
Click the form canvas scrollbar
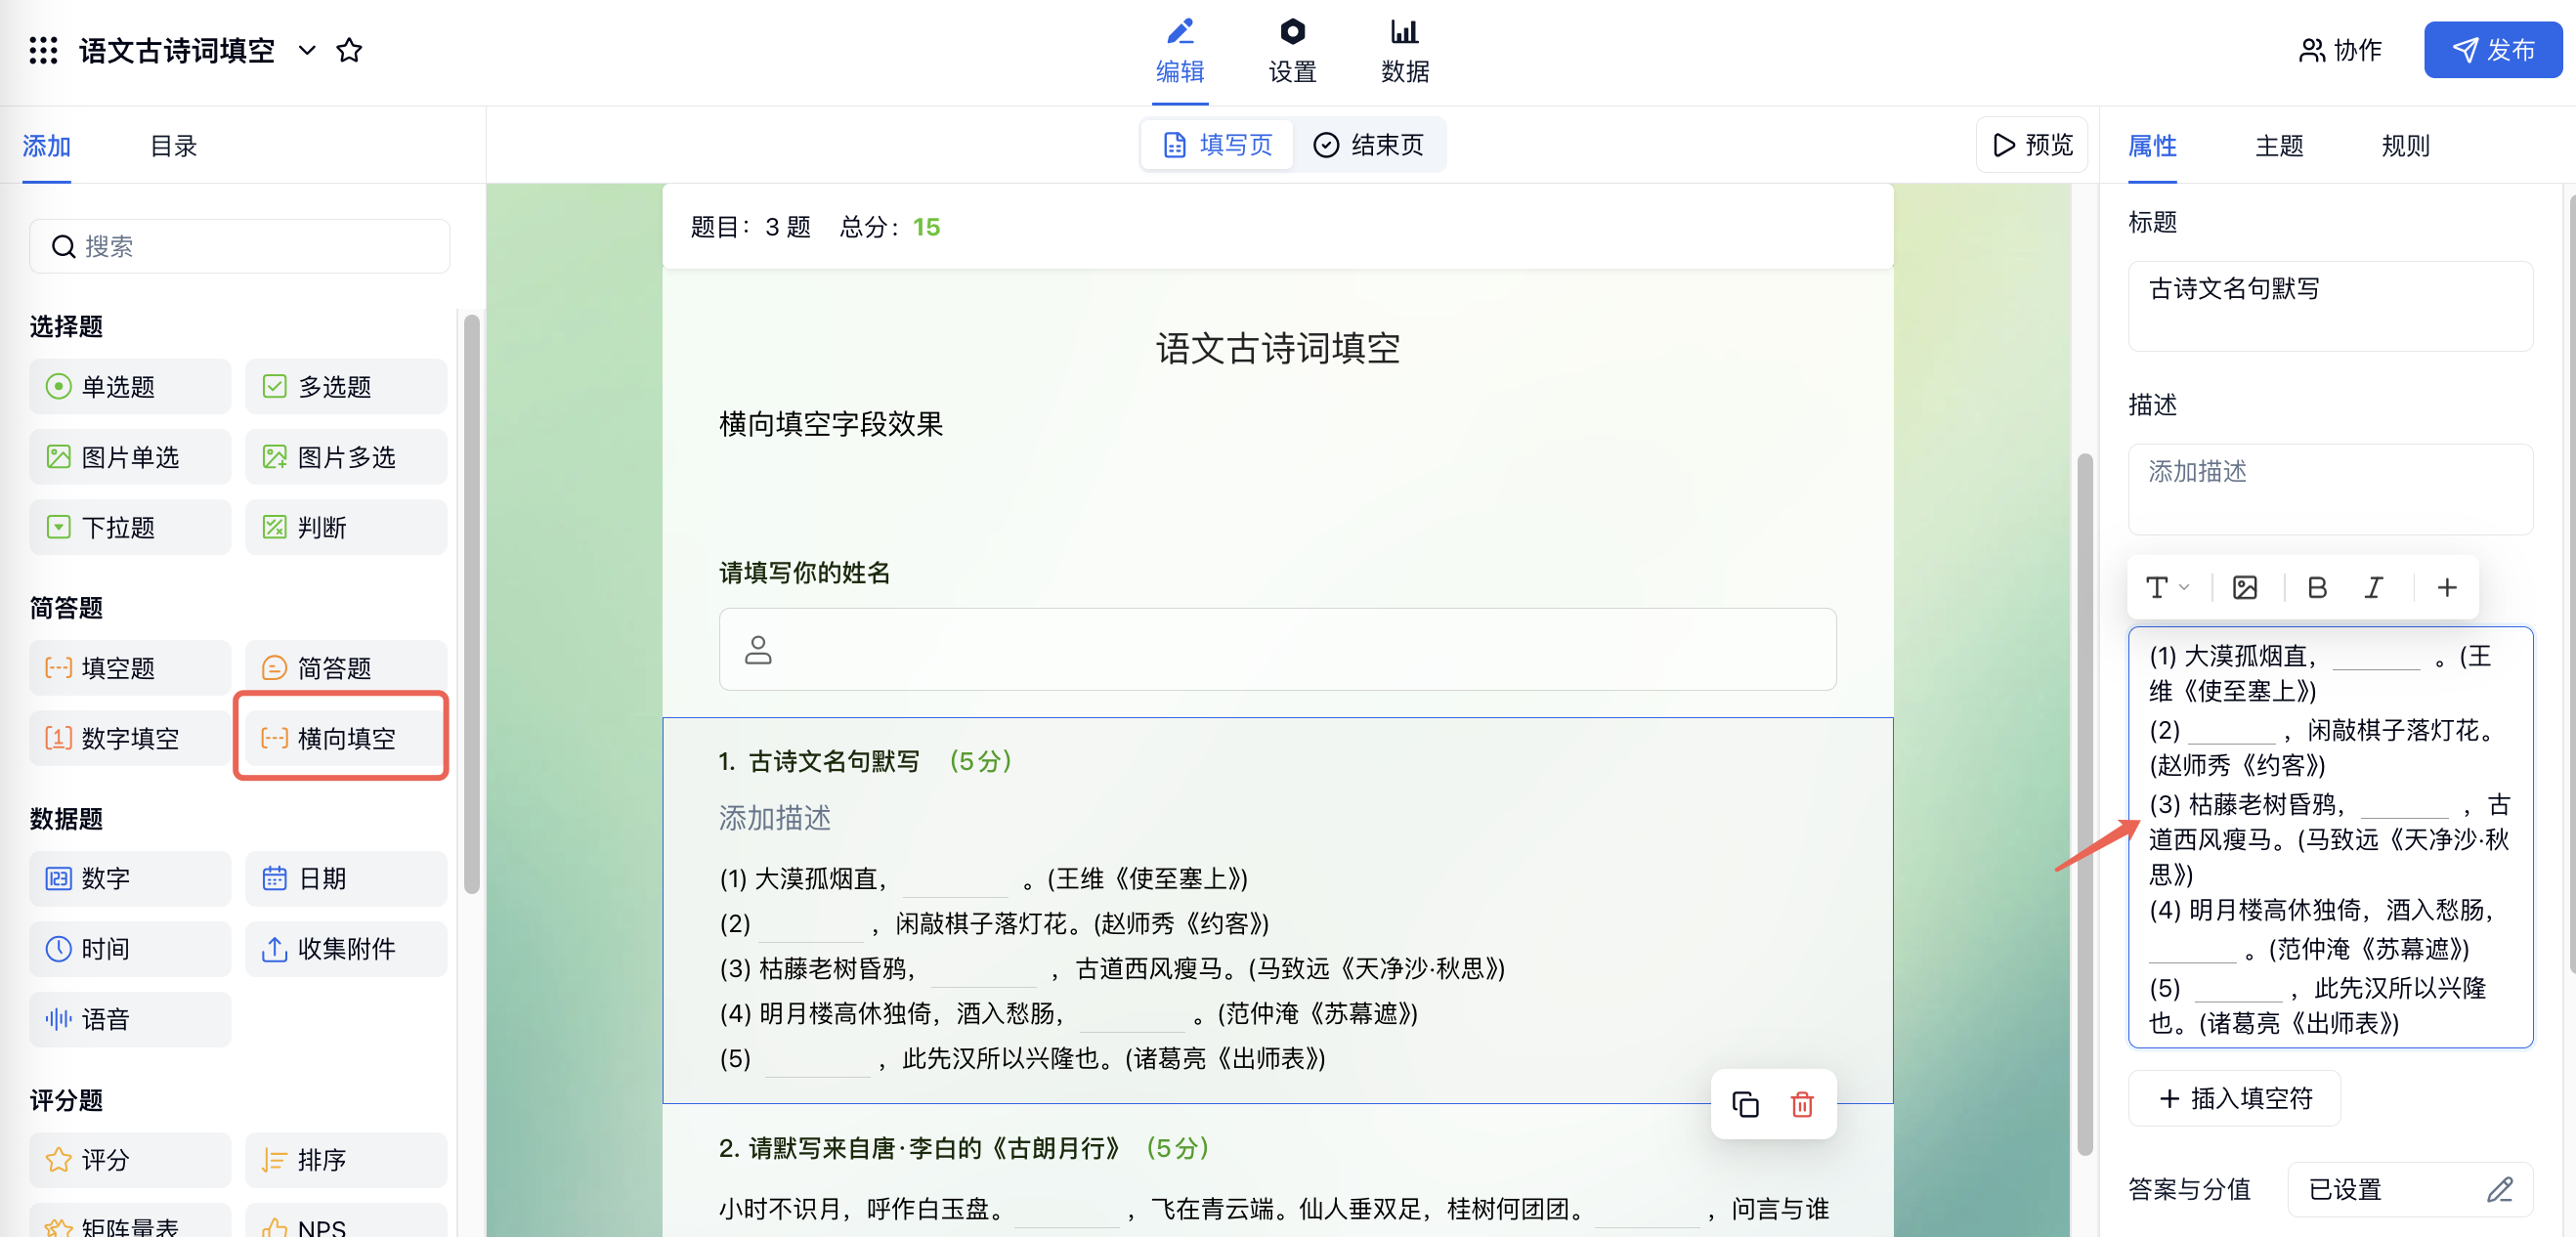pos(2085,805)
